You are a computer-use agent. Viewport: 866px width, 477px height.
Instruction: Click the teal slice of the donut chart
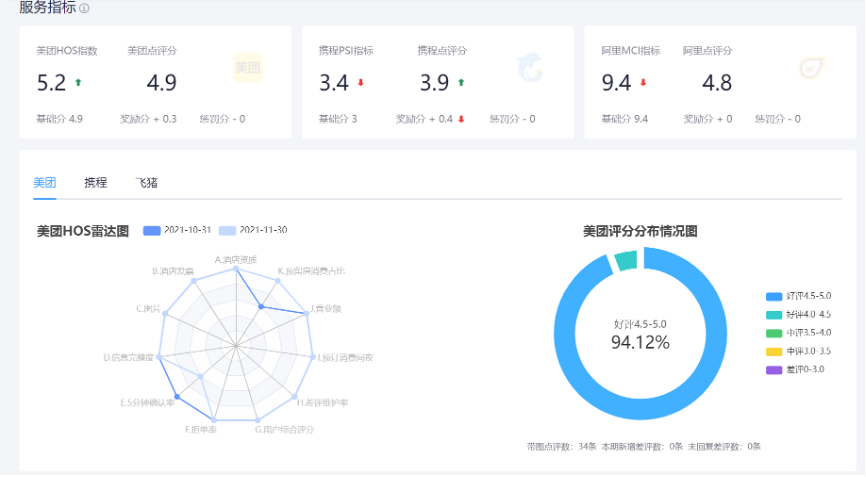[625, 260]
